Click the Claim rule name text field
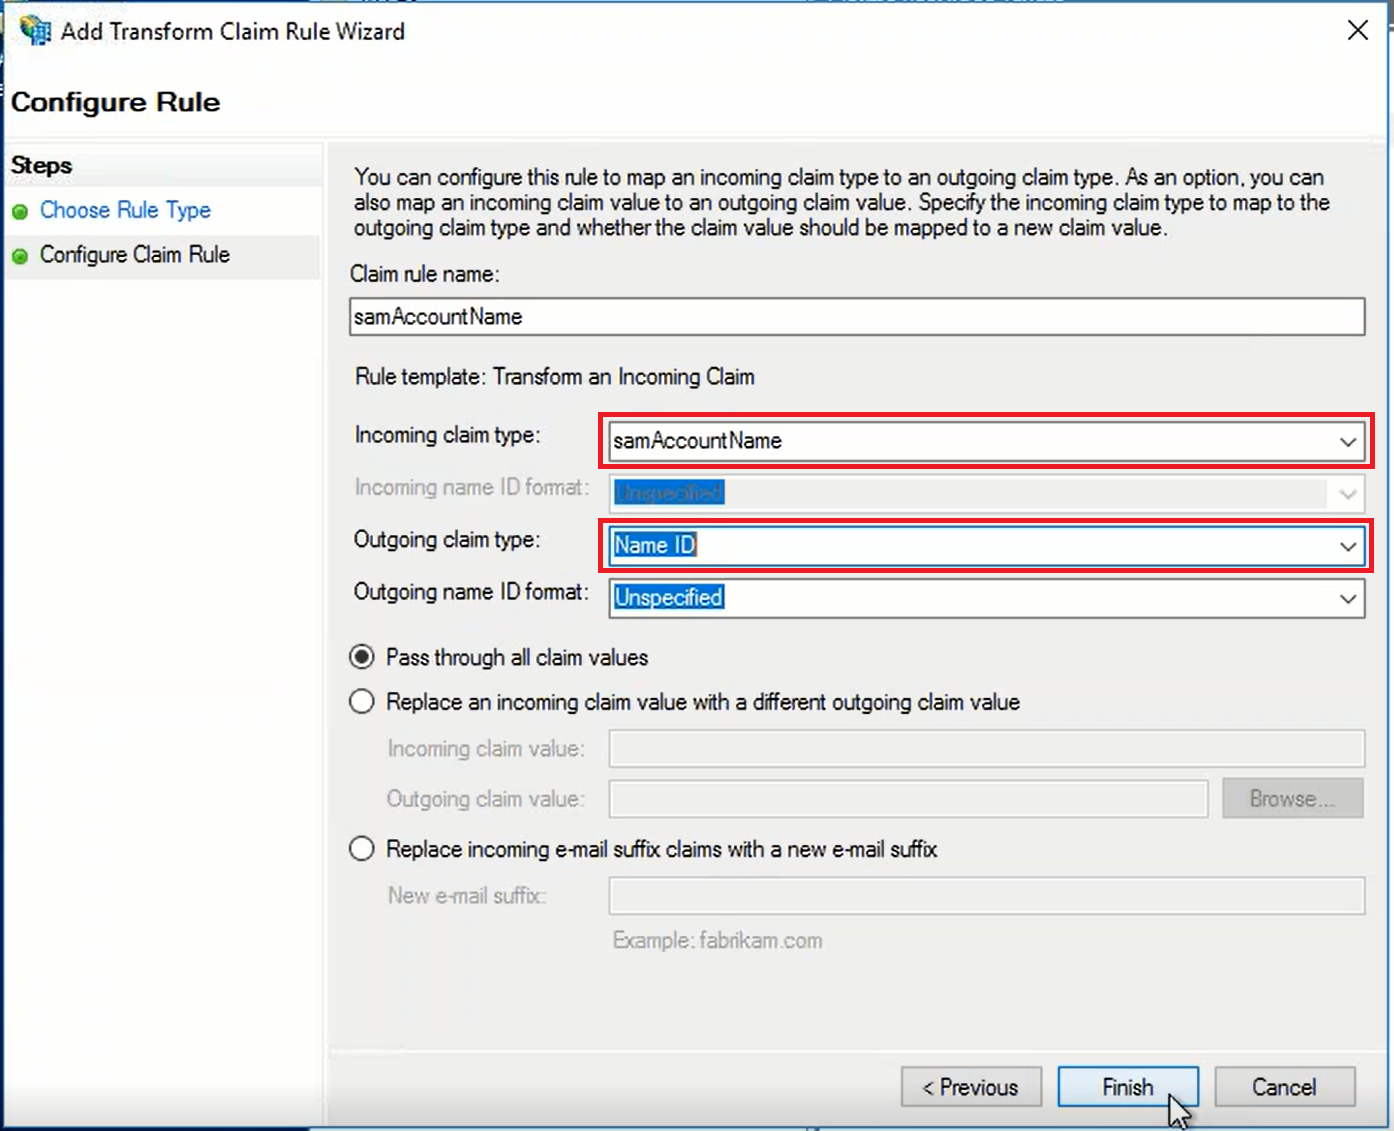 tap(856, 317)
